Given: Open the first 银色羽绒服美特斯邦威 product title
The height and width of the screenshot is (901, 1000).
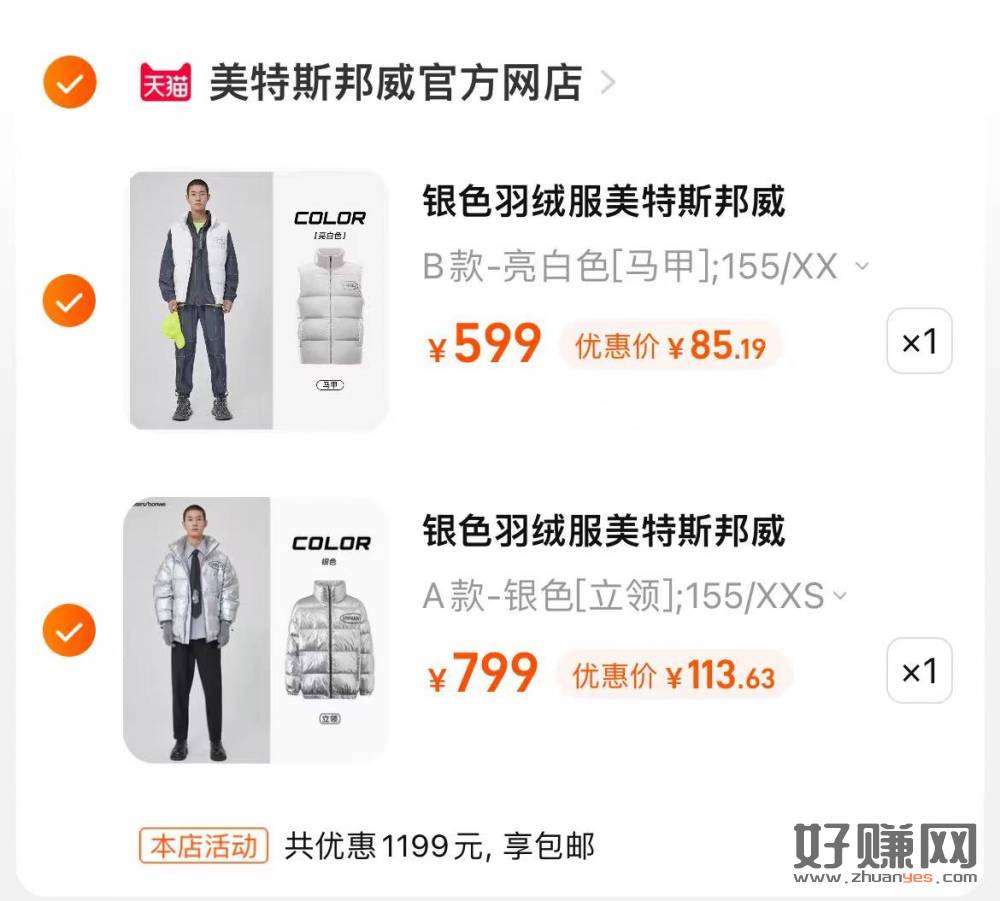Looking at the screenshot, I should (603, 201).
